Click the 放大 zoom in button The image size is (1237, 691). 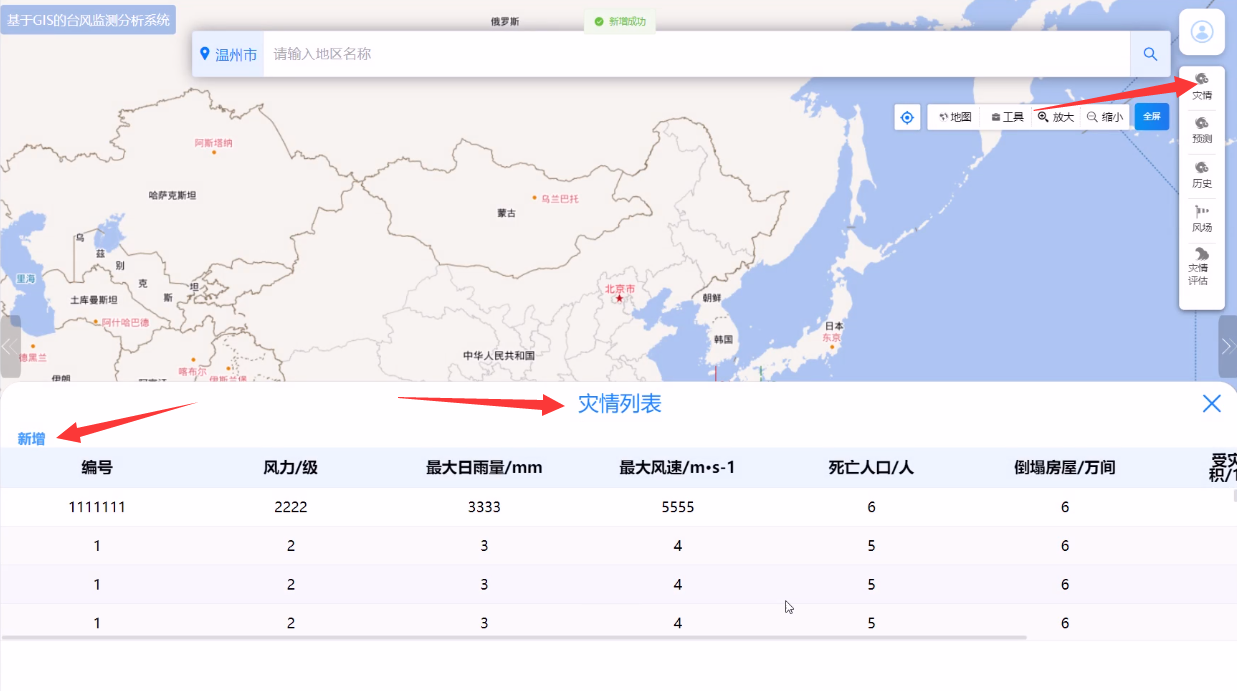1056,117
